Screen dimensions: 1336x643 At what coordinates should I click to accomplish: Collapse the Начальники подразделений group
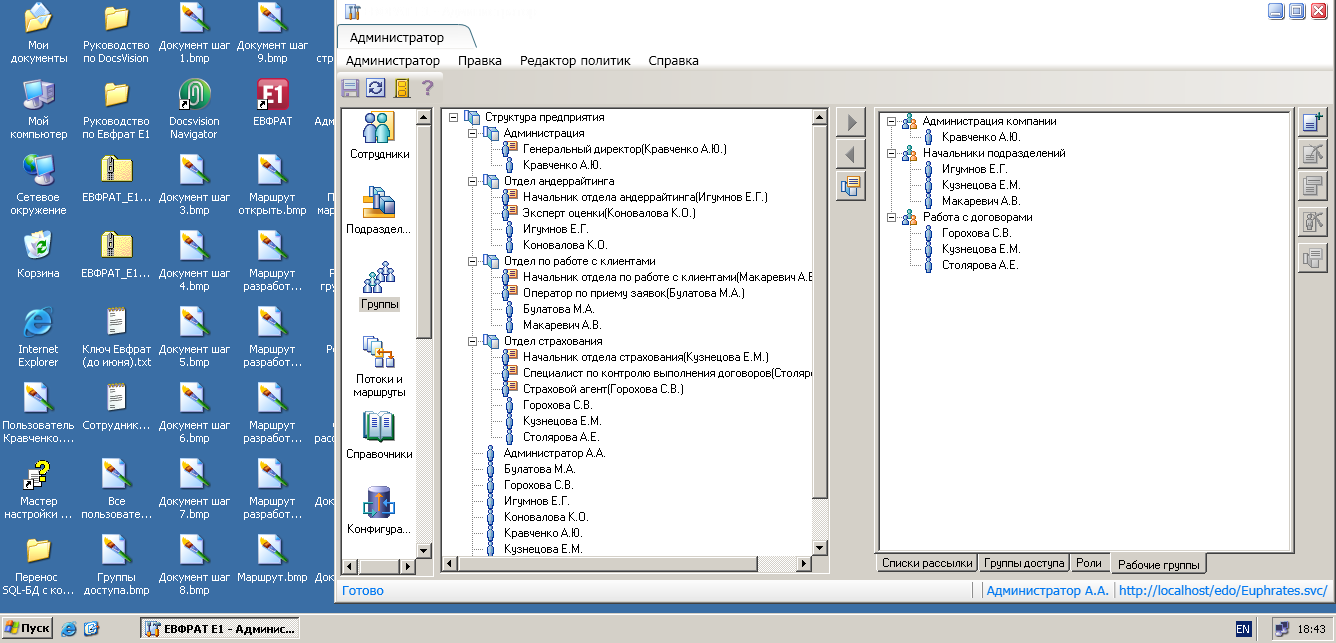tap(891, 153)
